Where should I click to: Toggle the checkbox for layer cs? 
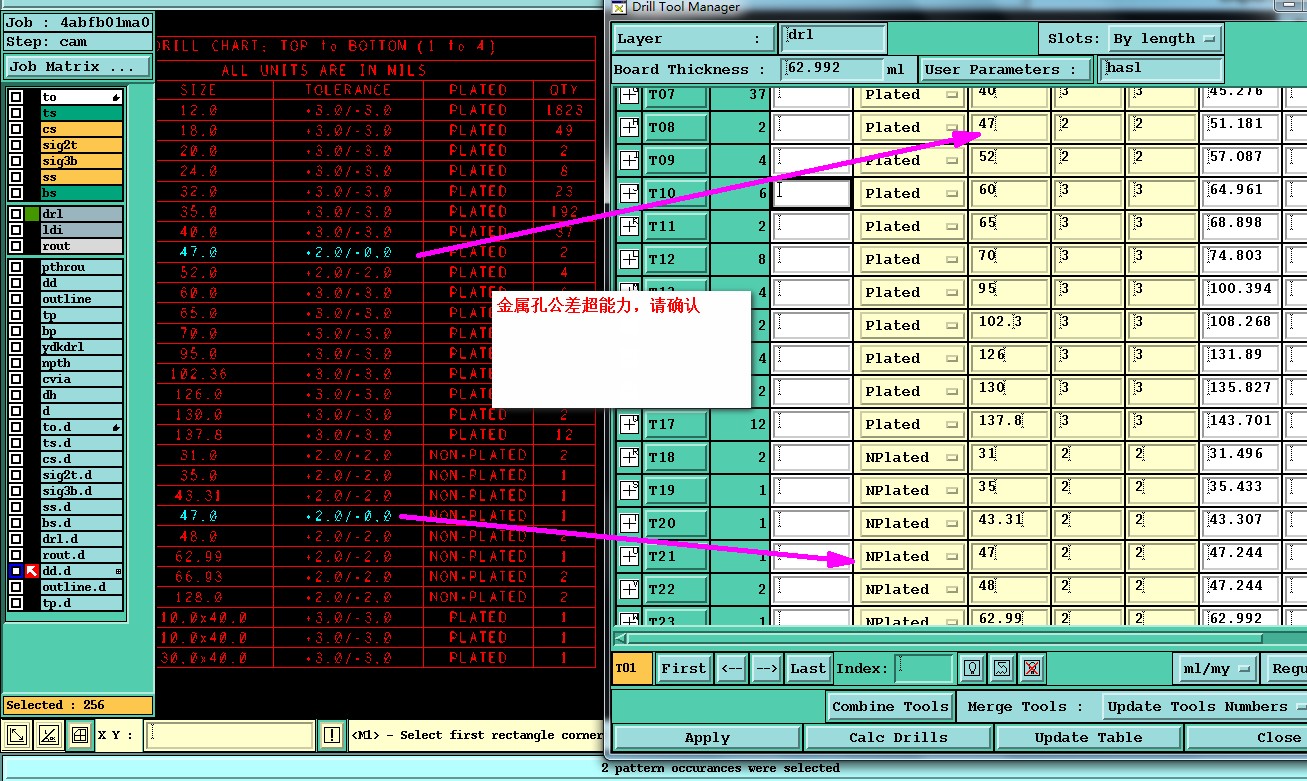15,130
